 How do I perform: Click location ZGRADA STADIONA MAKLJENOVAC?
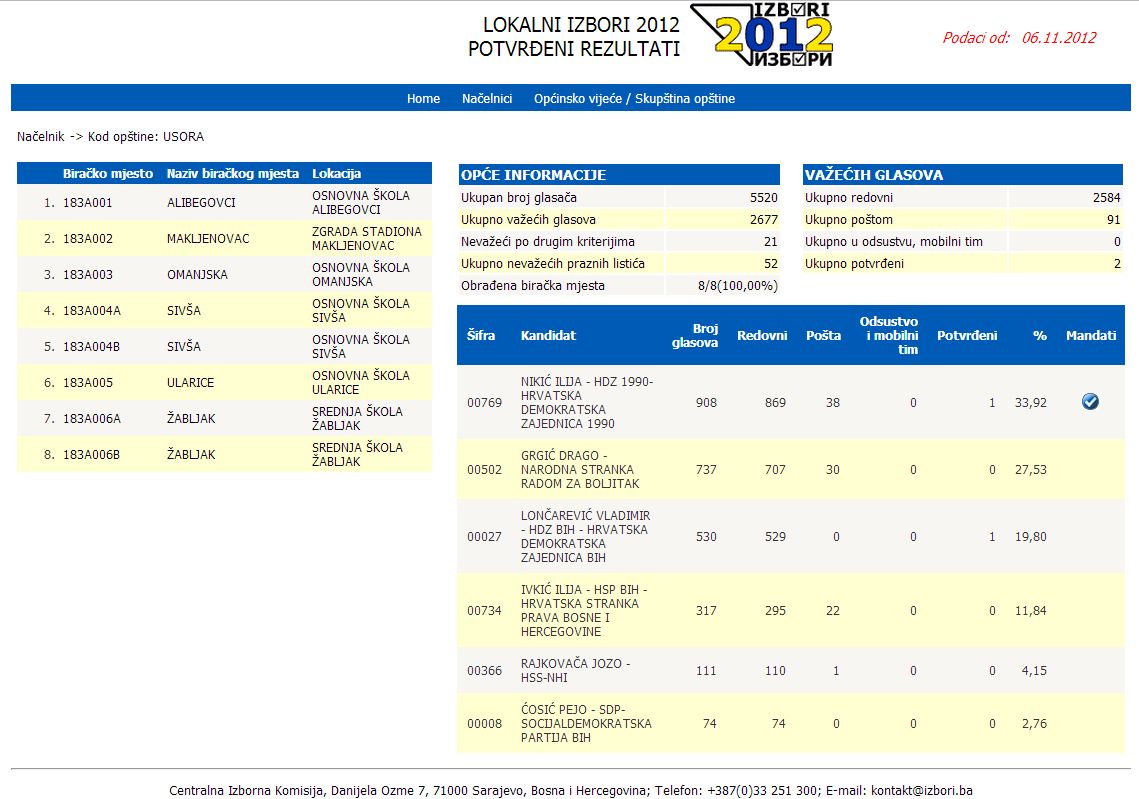[367, 238]
